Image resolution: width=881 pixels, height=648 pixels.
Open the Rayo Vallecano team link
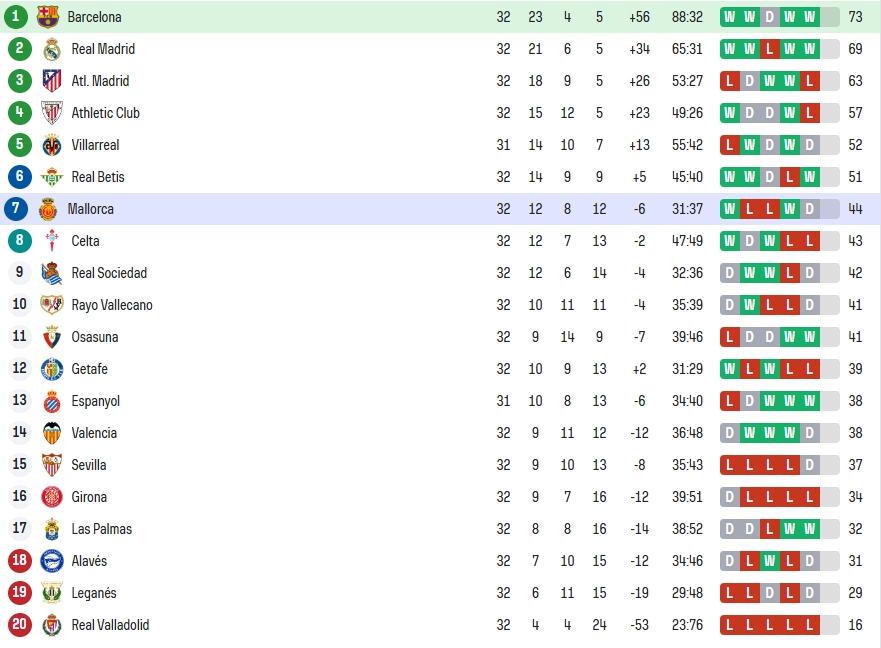[112, 305]
